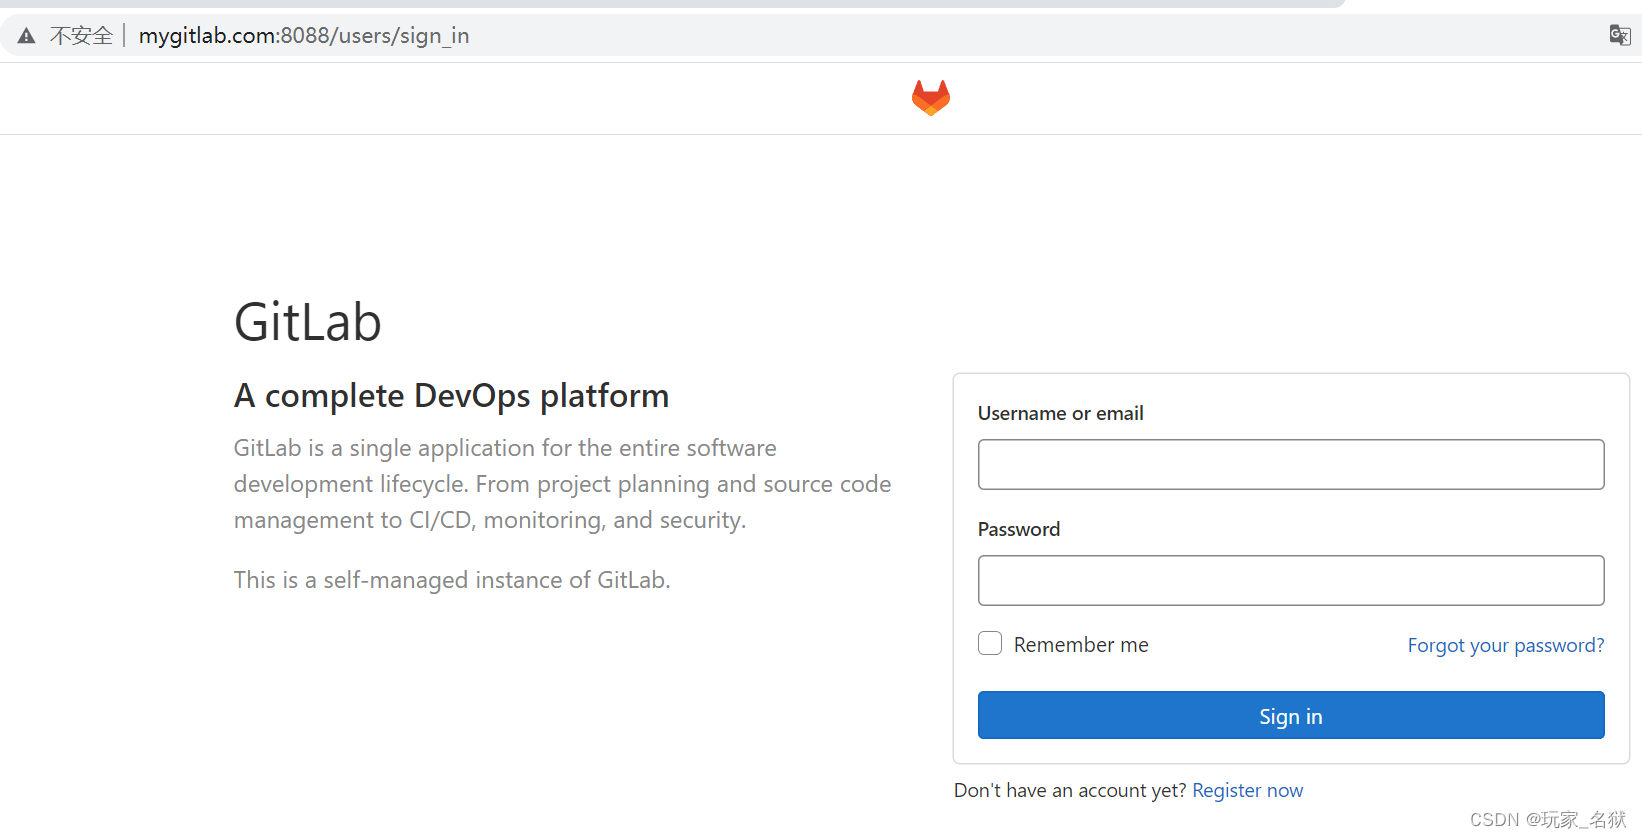Click 'A complete DevOps platform' heading

[x=451, y=396]
